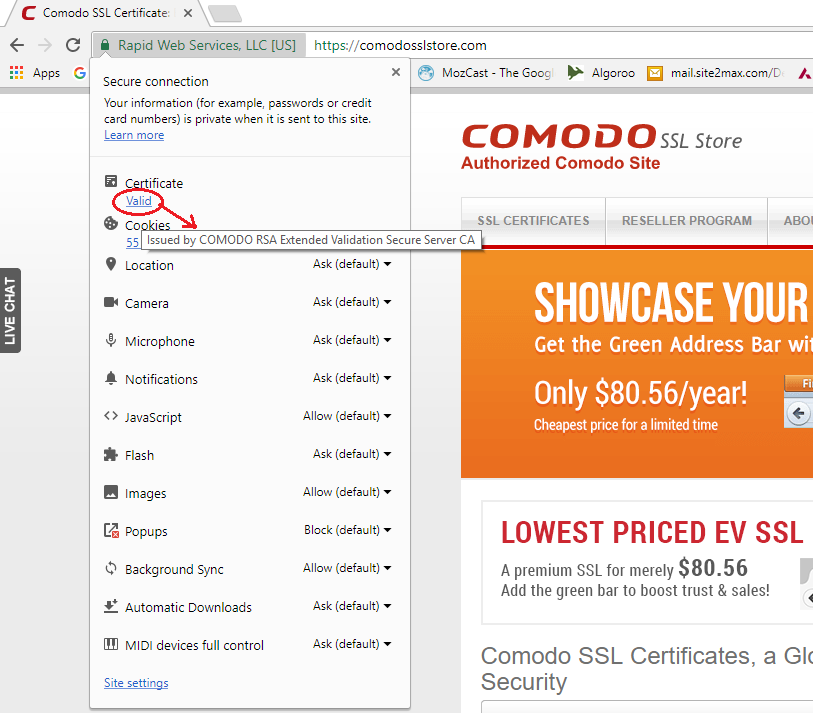Click the browser Back arrow button
The height and width of the screenshot is (713, 813).
tap(17, 45)
